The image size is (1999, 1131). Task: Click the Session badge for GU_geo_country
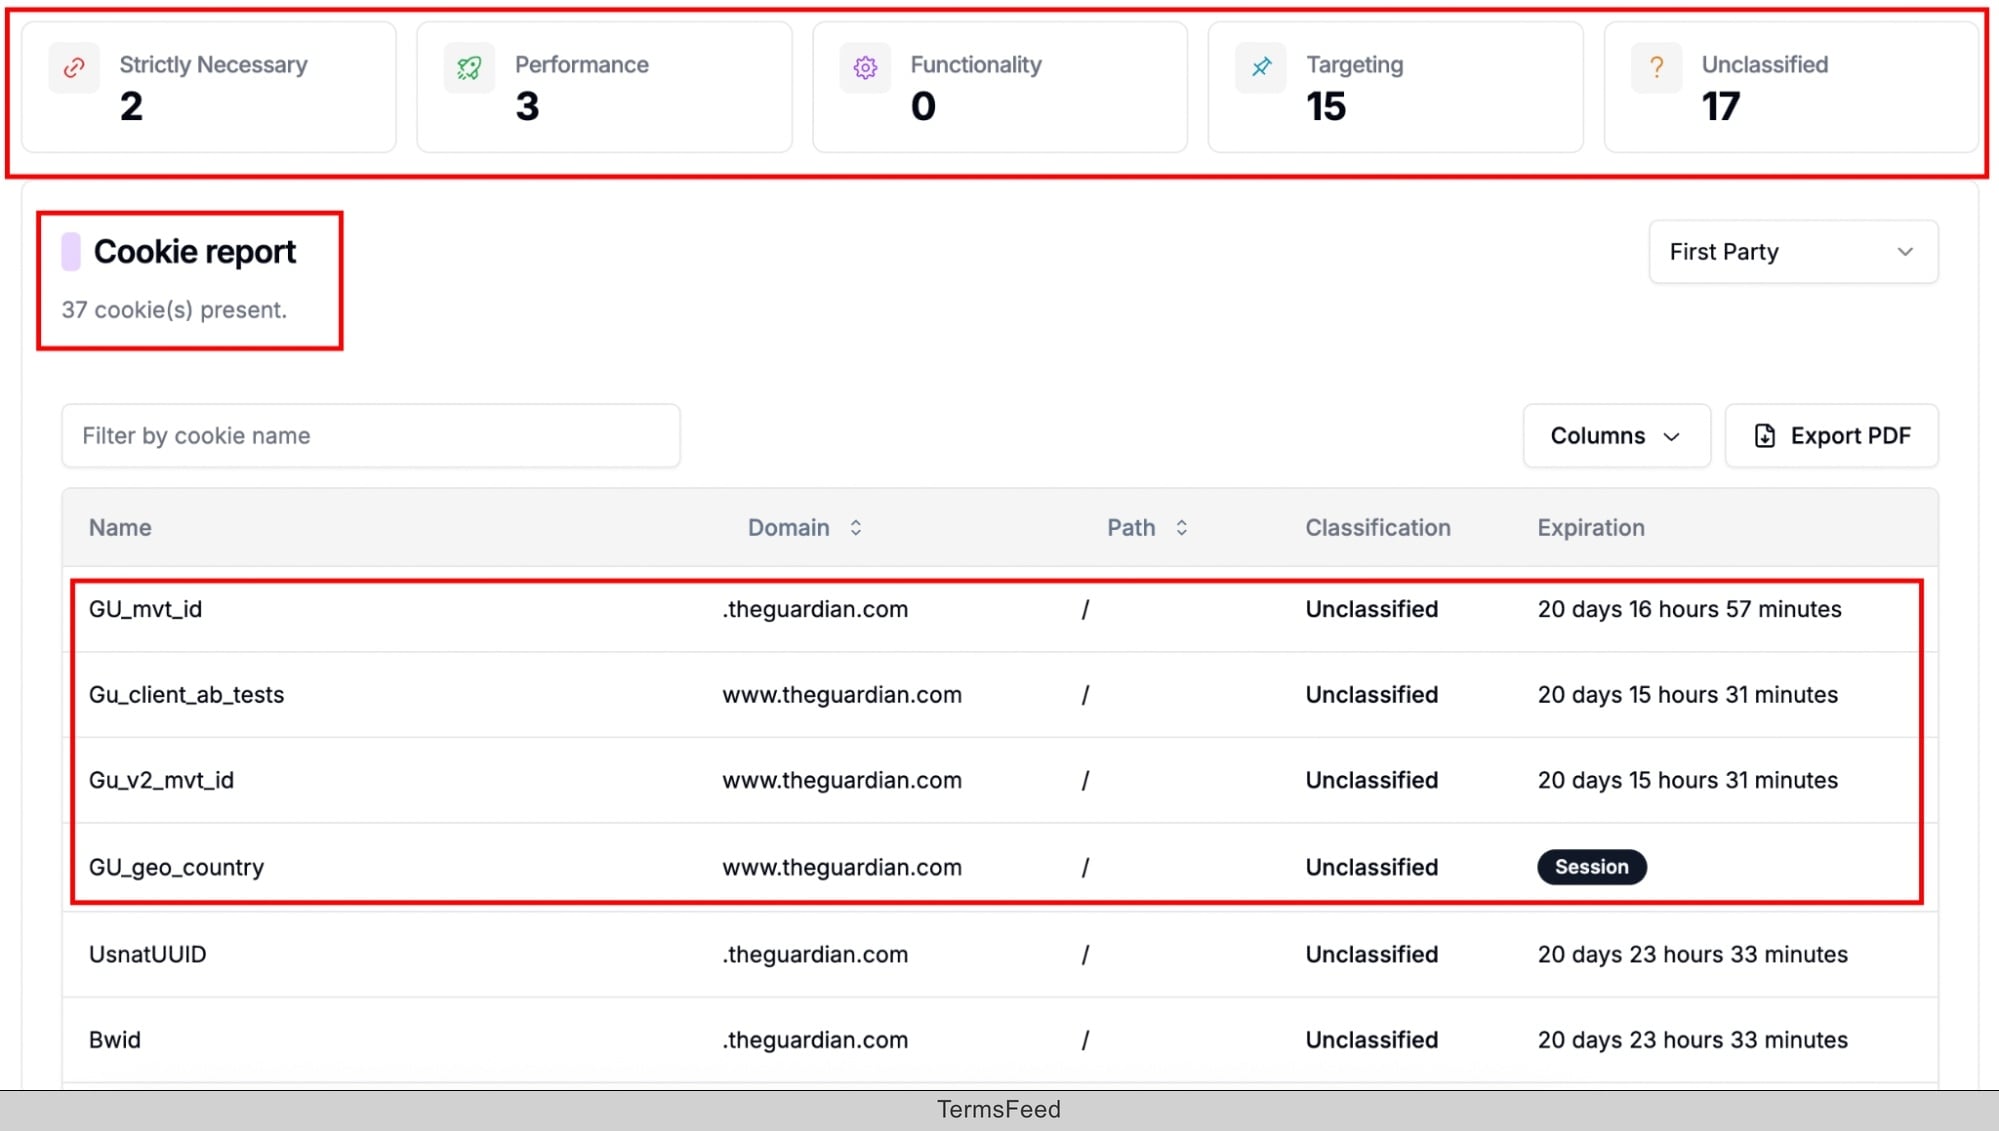tap(1591, 867)
